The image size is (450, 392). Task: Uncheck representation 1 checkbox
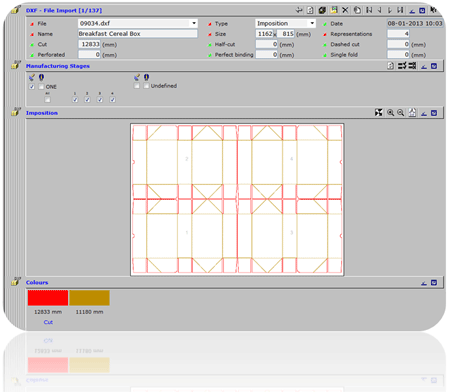(75, 100)
